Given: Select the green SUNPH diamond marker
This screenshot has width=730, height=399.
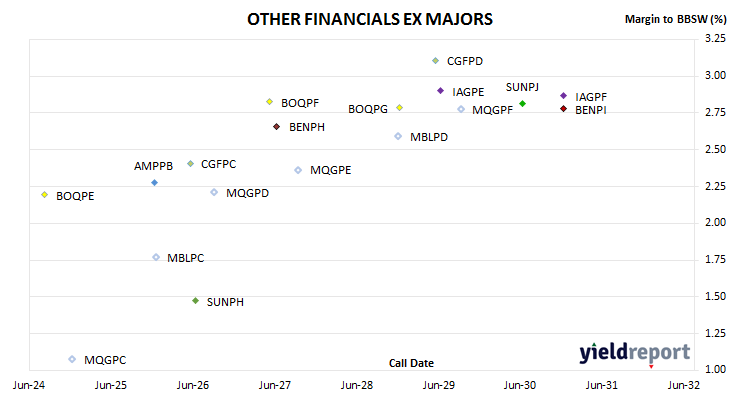Looking at the screenshot, I should click(196, 301).
